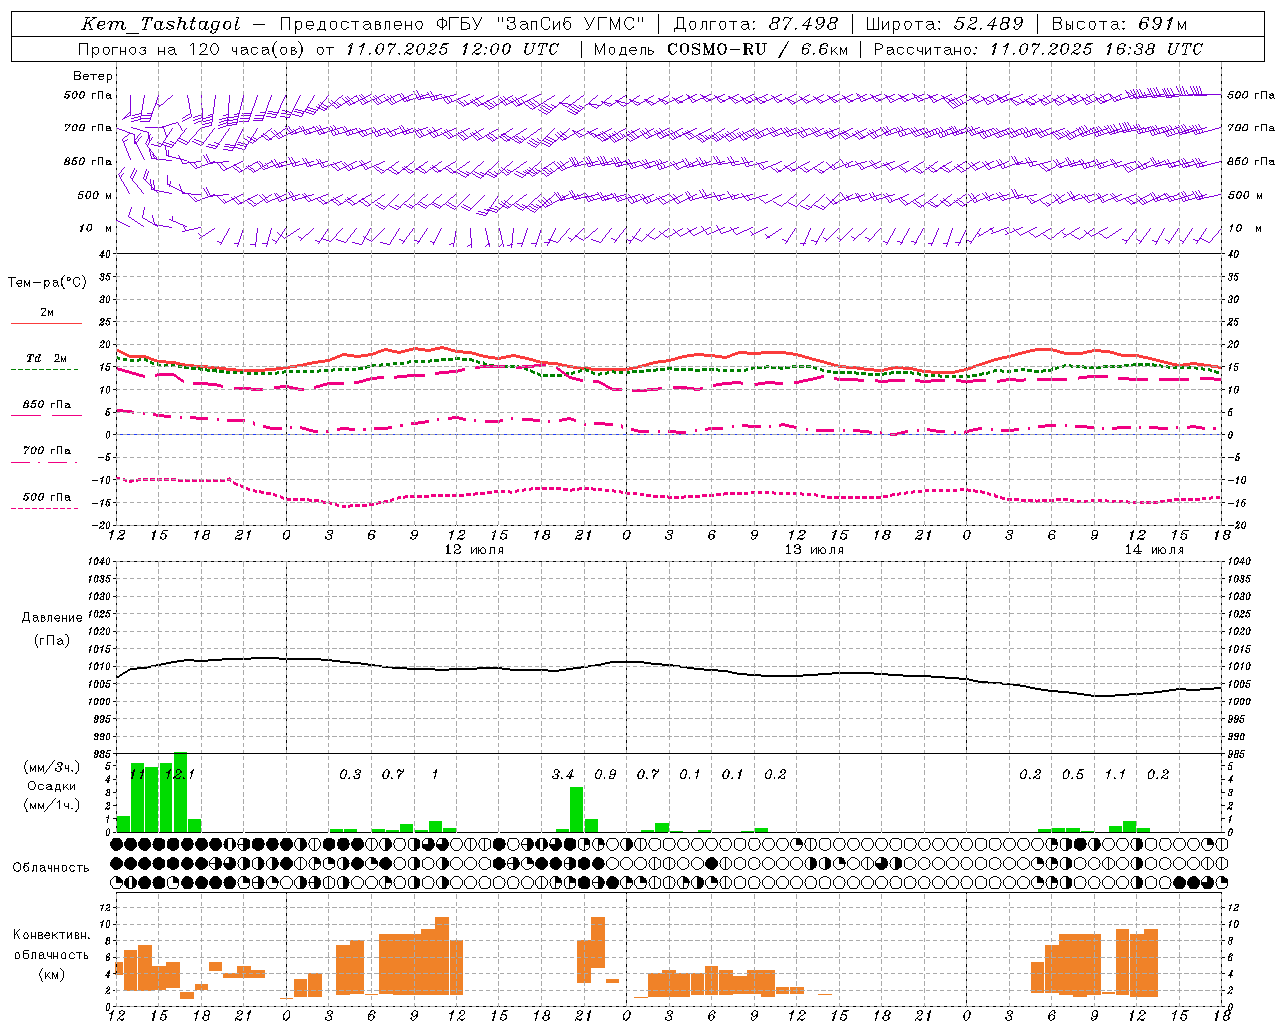Select the 12 июля date label
This screenshot has width=1280, height=1024.
click(x=474, y=550)
